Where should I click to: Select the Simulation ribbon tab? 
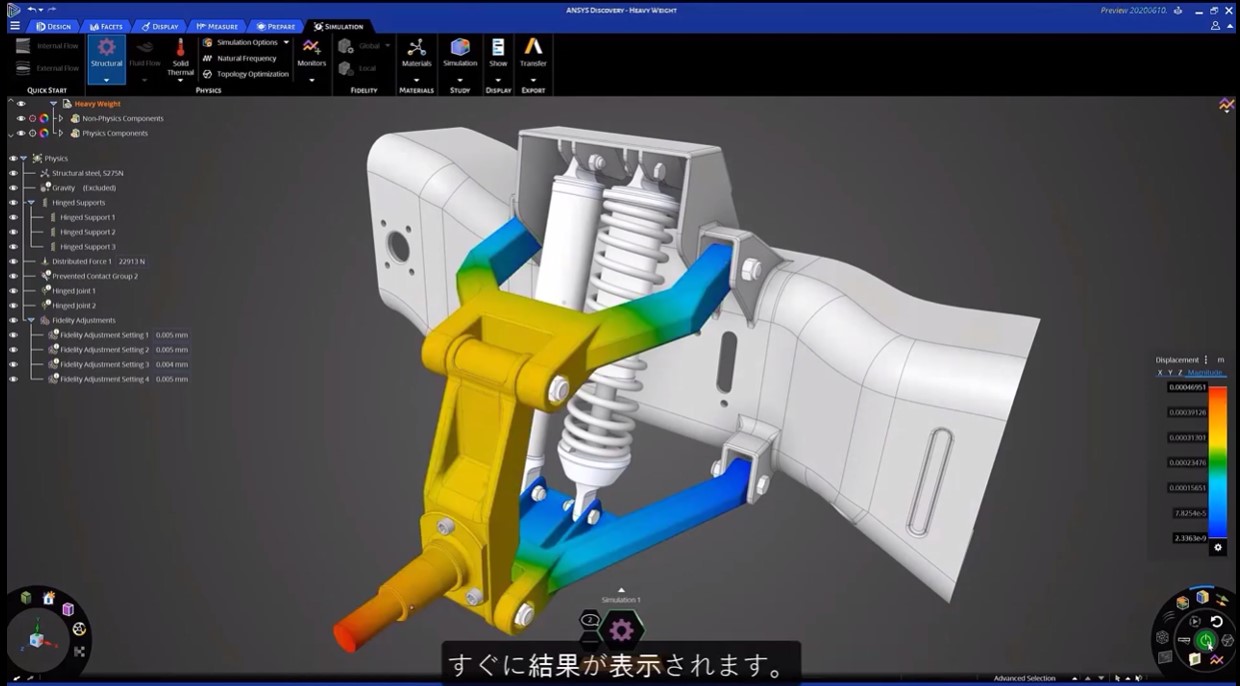pos(338,26)
